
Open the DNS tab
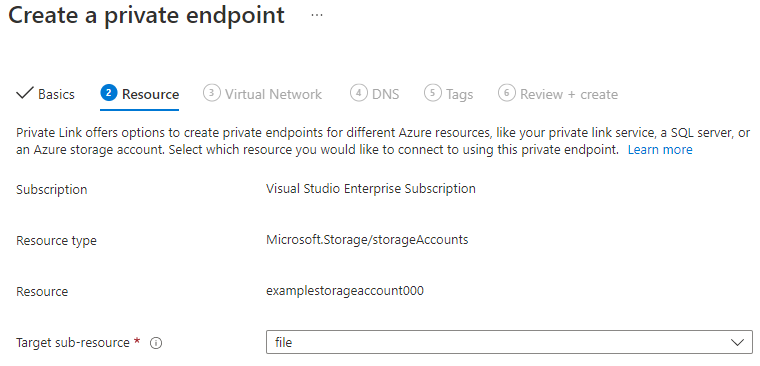pos(375,94)
